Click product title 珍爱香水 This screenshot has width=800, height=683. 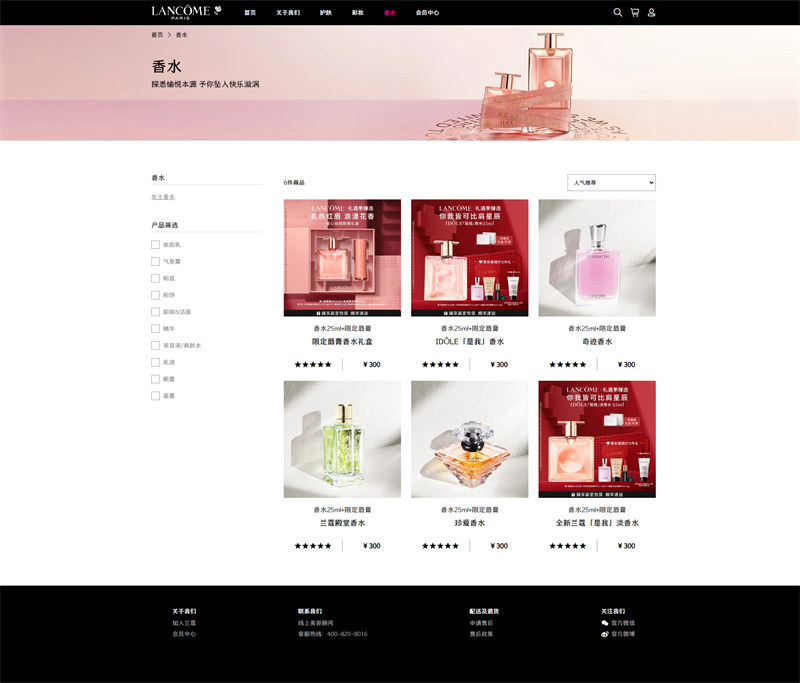470,523
